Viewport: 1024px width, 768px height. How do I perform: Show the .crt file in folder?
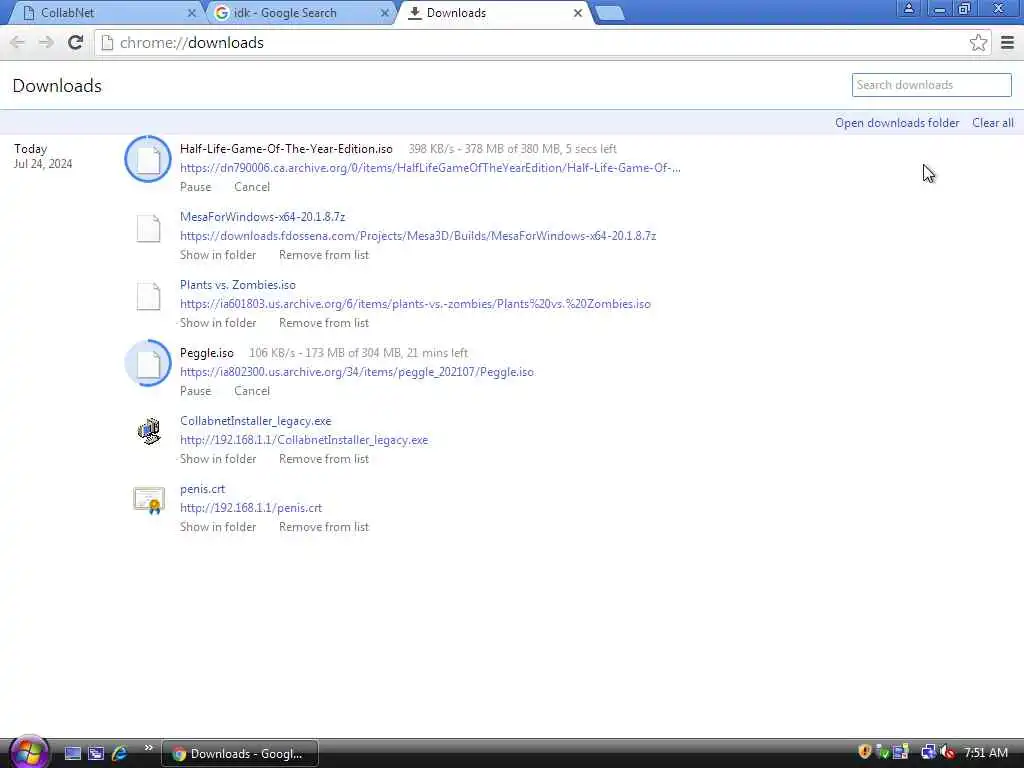pos(217,526)
